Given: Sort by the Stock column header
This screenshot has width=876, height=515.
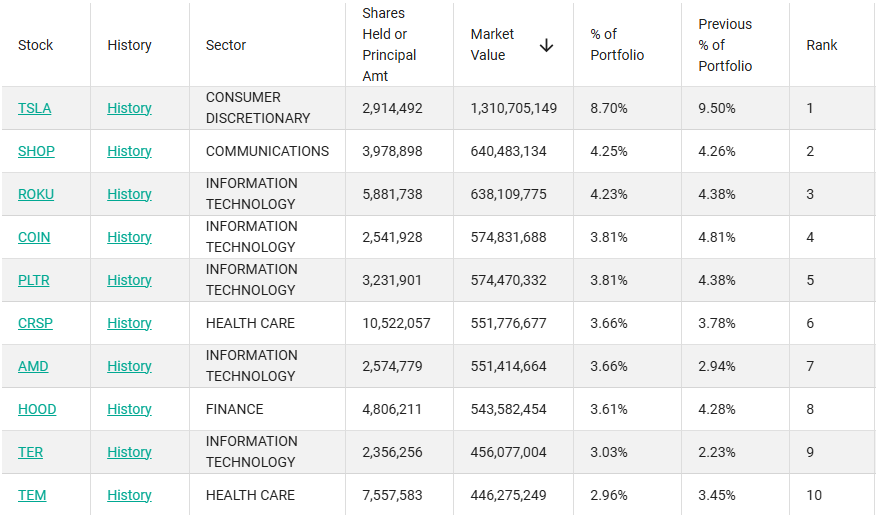Looking at the screenshot, I should (36, 45).
